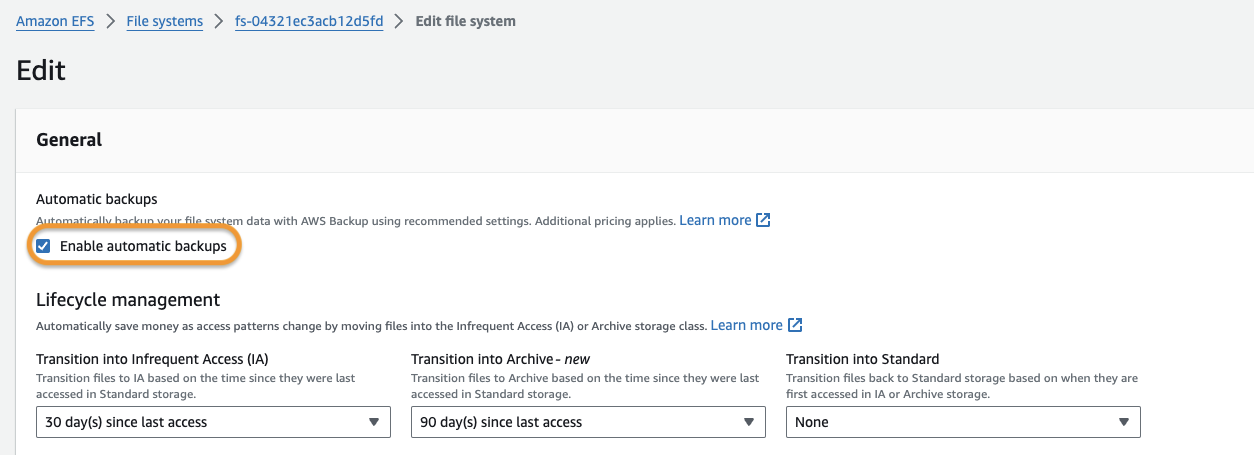Viewport: 1254px width, 455px height.
Task: Click the "Enable automatic backups" label text
Action: [143, 246]
